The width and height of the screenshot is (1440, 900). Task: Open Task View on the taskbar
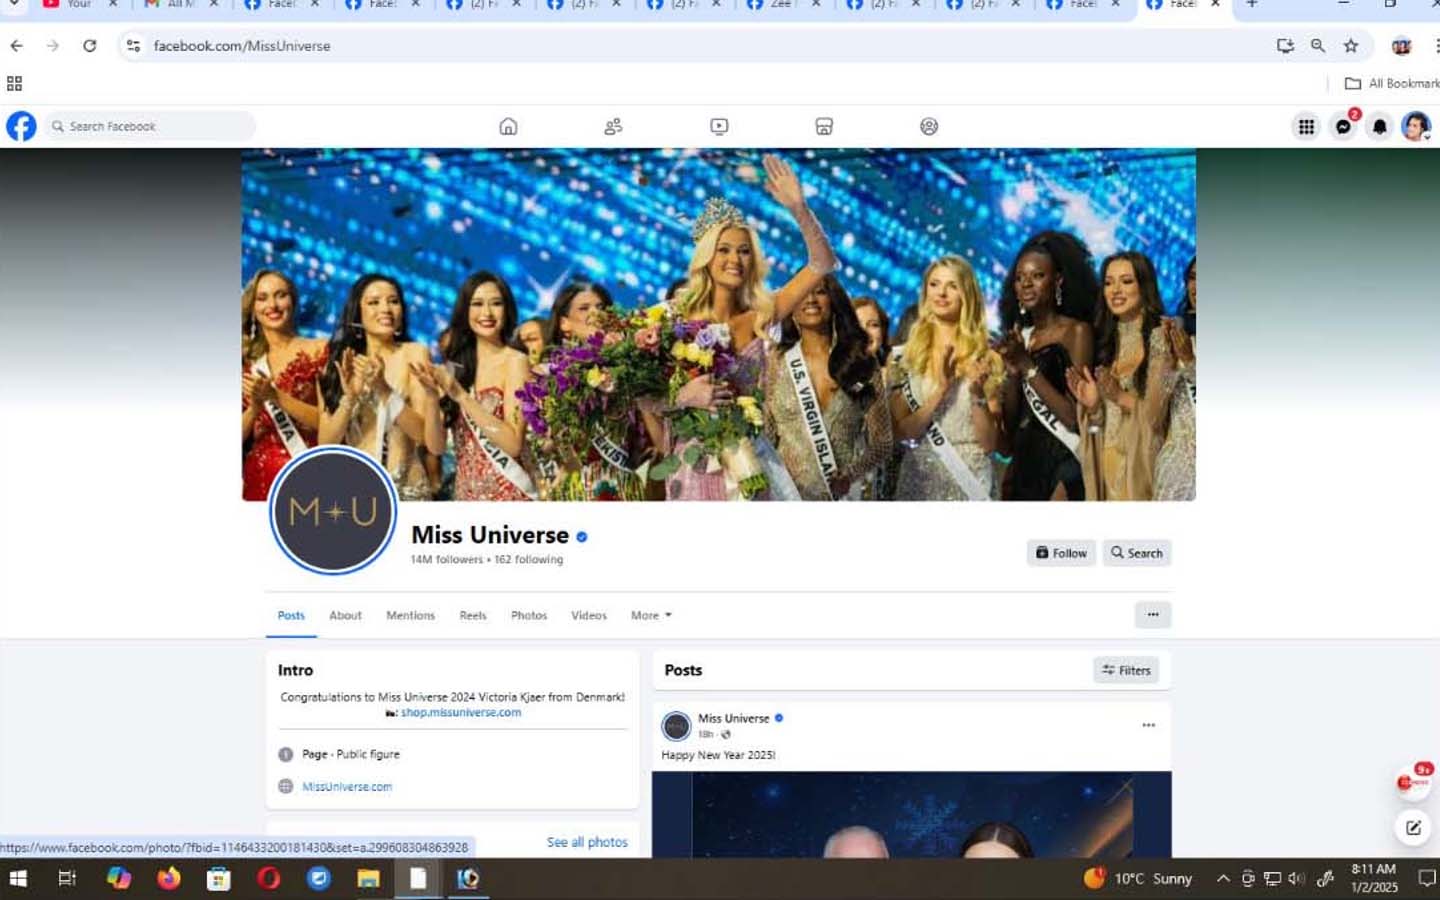[x=67, y=879]
